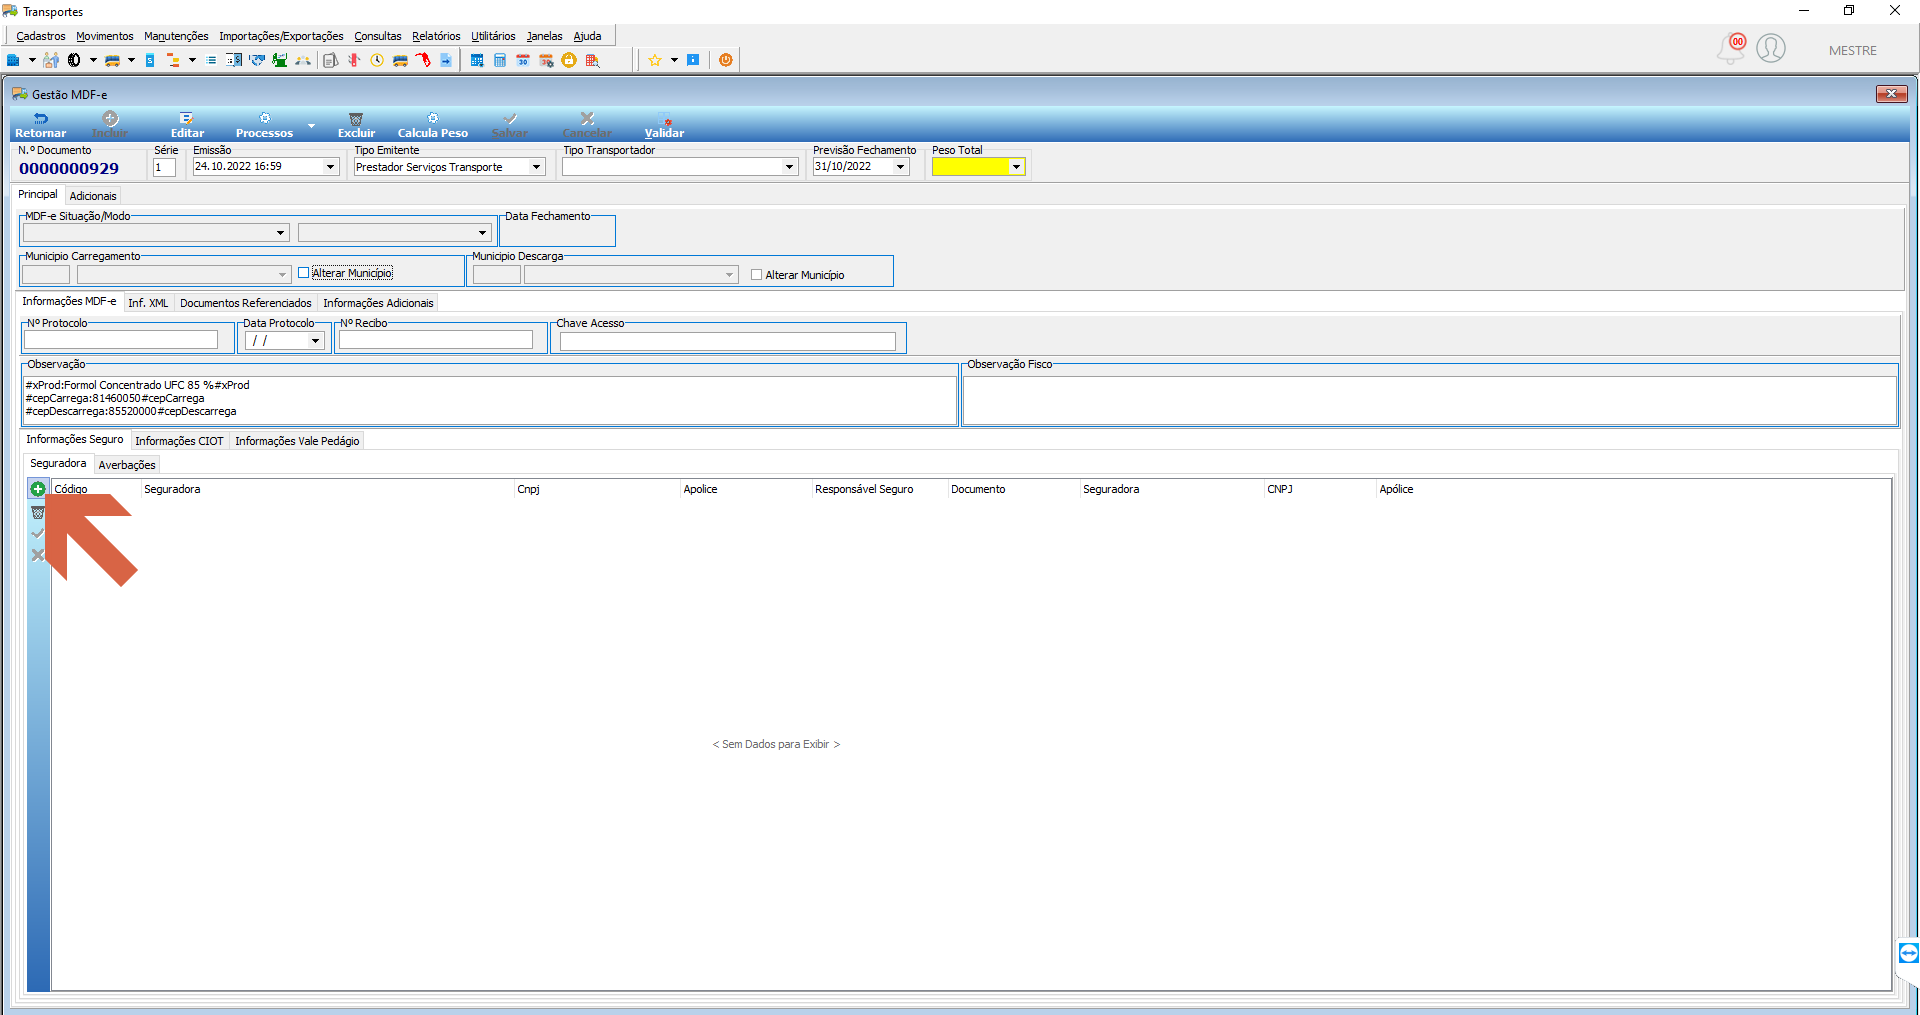Open the Movimentos menu
The image size is (1920, 1015).
click(x=104, y=36)
